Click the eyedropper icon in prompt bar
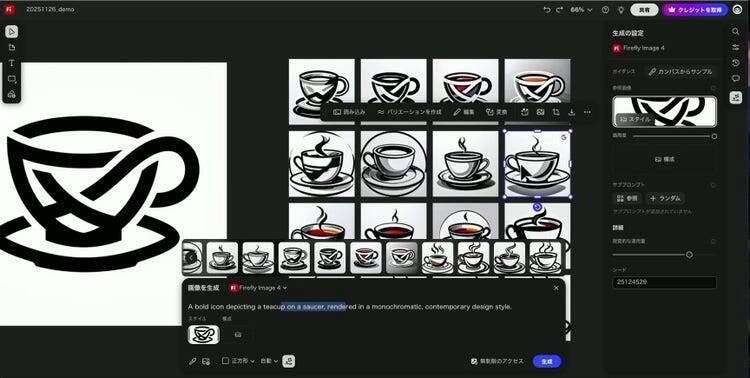 (192, 361)
